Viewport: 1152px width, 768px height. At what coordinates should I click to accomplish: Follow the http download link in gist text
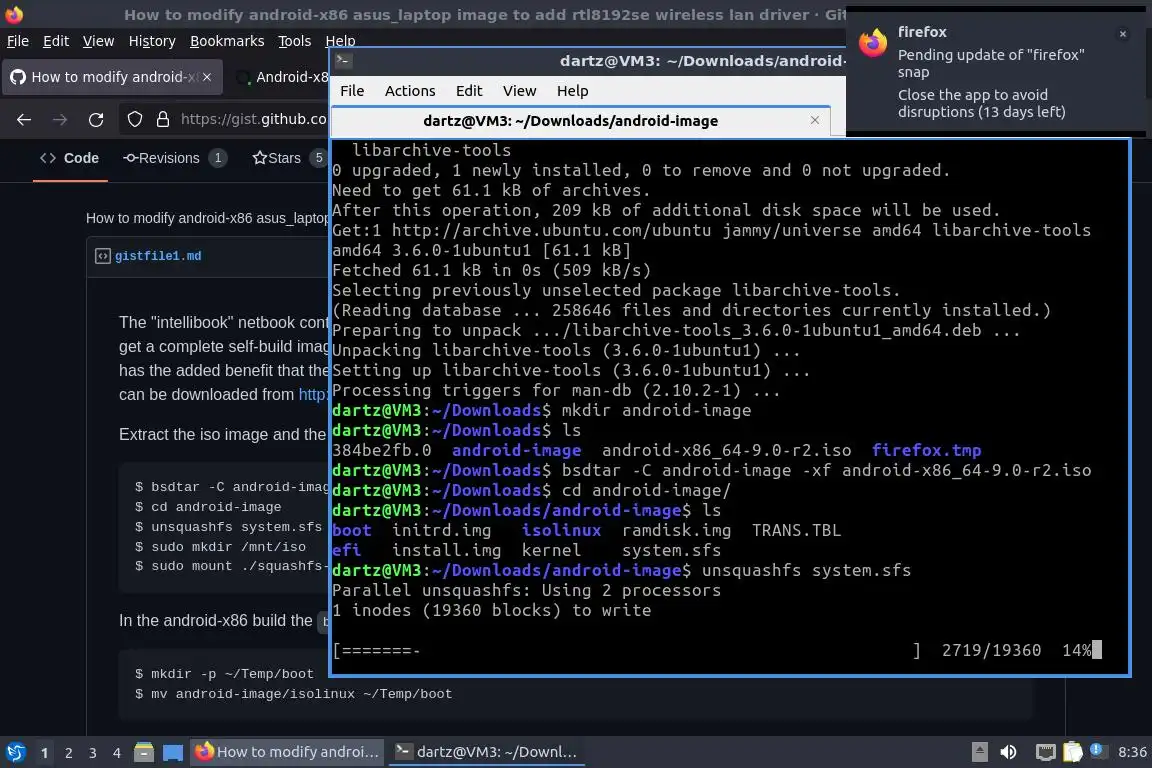pos(313,395)
